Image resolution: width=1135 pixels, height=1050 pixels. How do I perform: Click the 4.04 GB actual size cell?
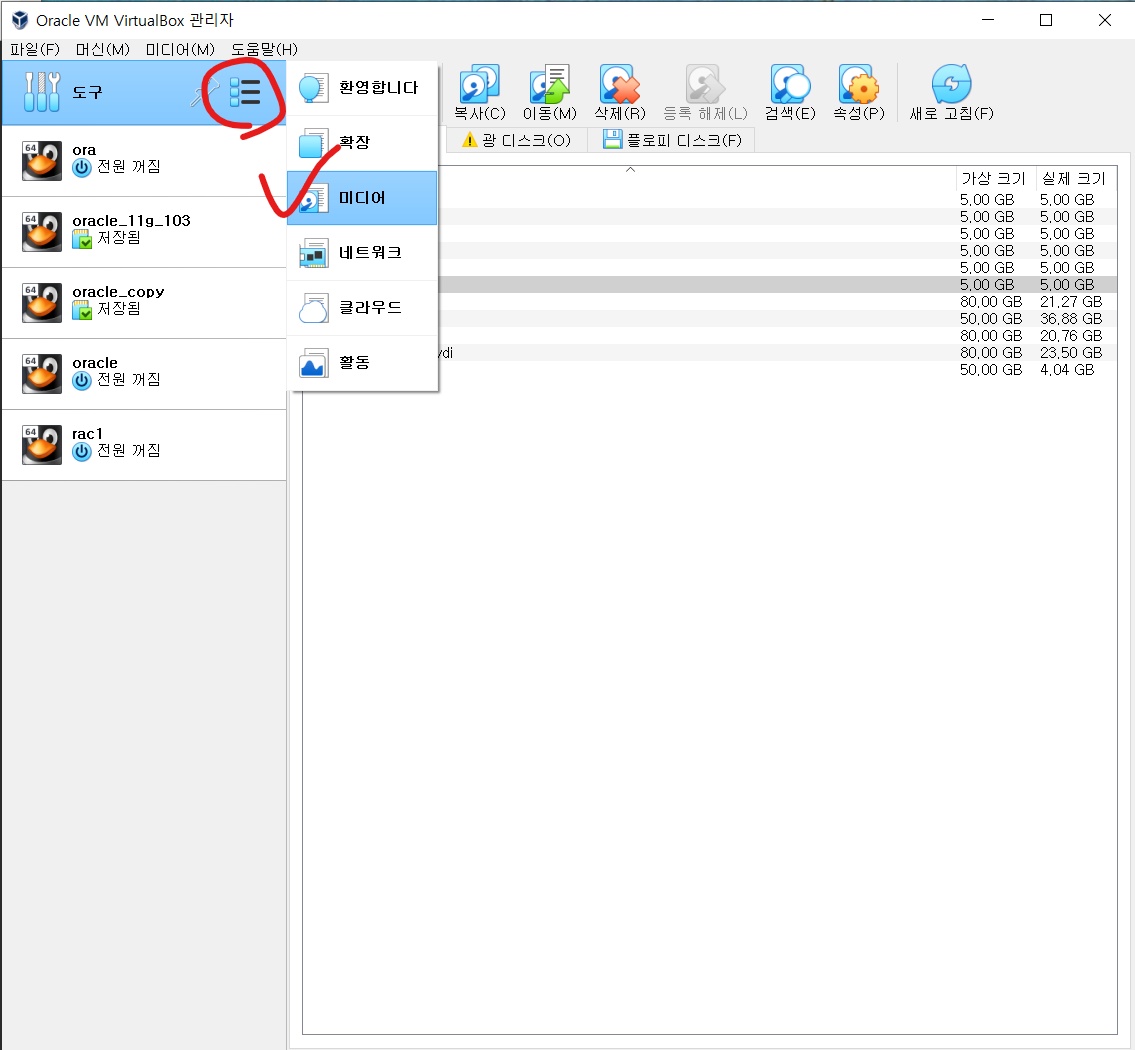[1067, 370]
